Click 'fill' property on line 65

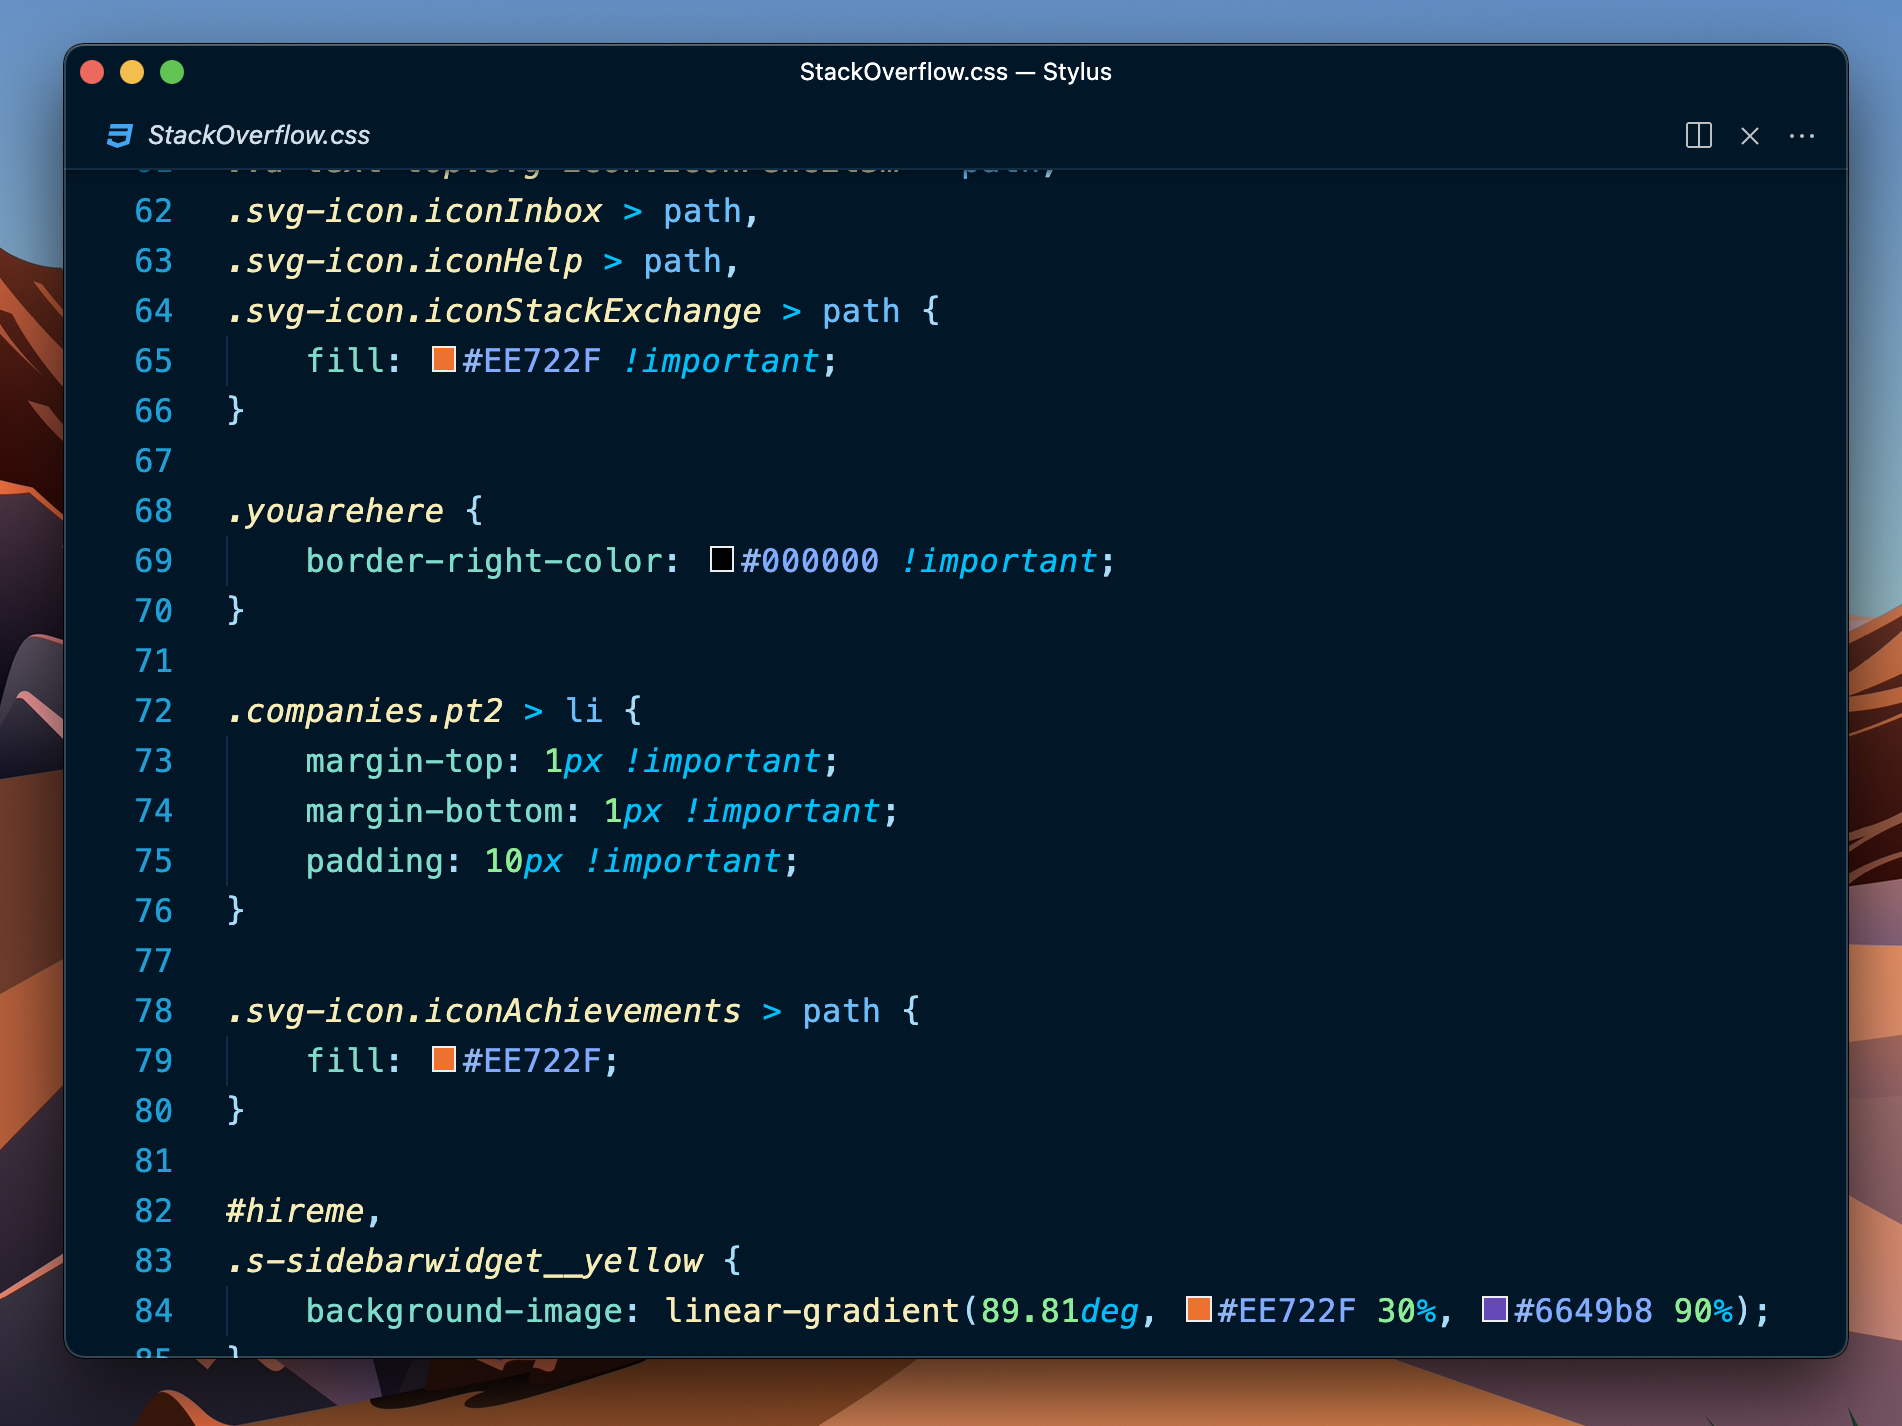coord(345,361)
